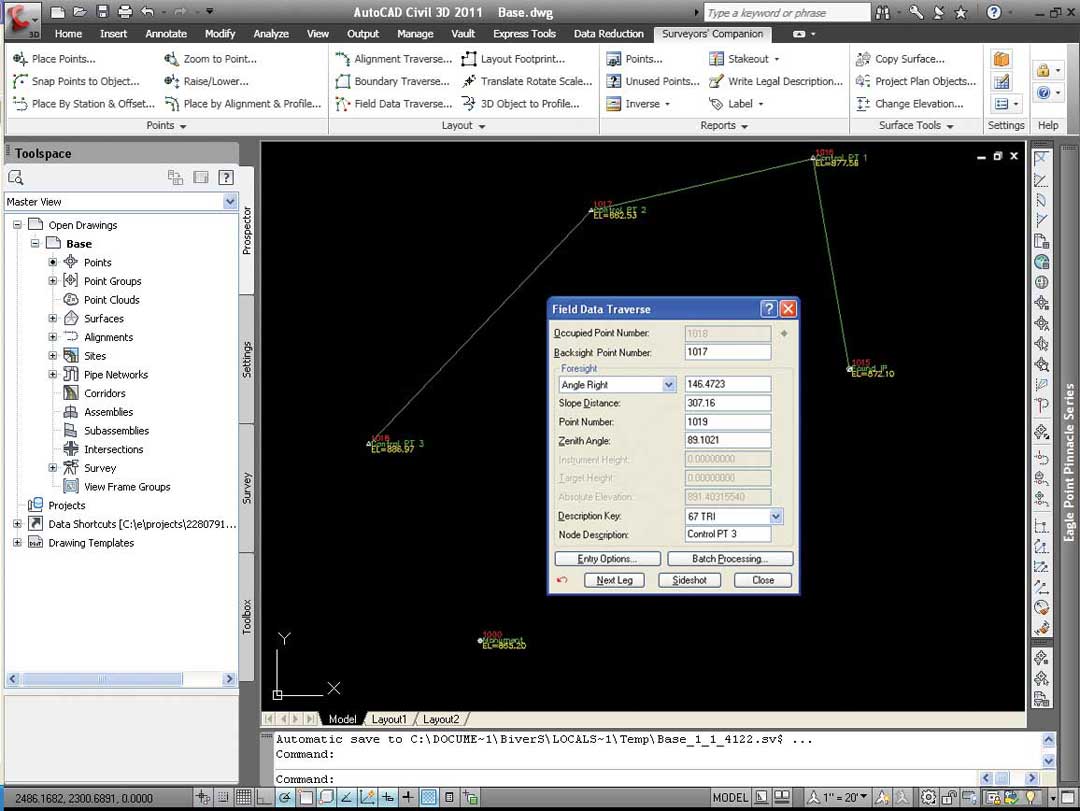Switch to the Layout1 tab
1080x811 pixels.
point(389,719)
